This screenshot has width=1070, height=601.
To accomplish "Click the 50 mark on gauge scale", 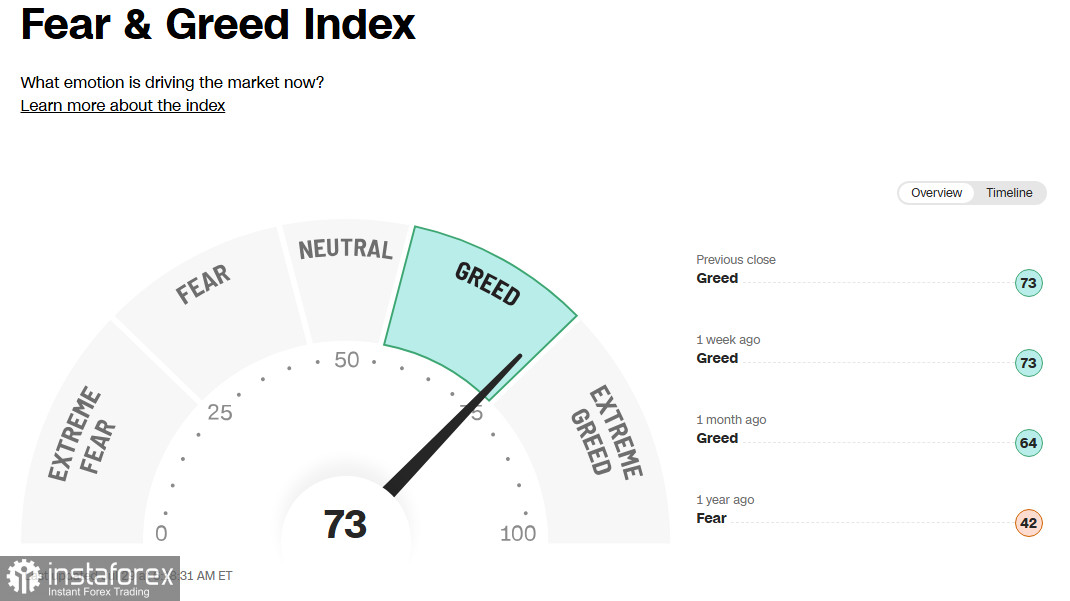I will point(347,360).
